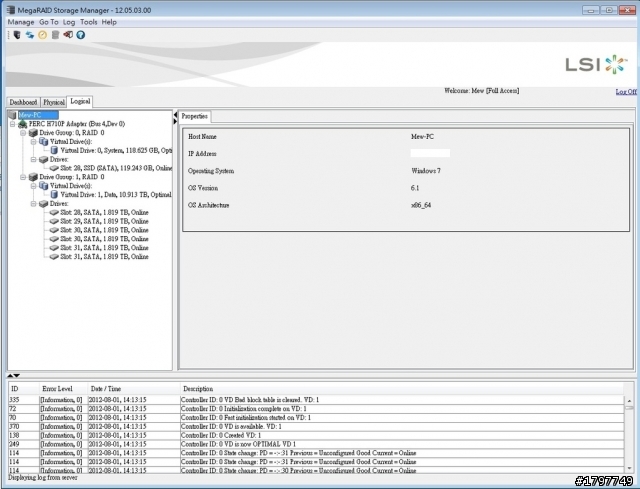Open the Log menu

click(69, 22)
